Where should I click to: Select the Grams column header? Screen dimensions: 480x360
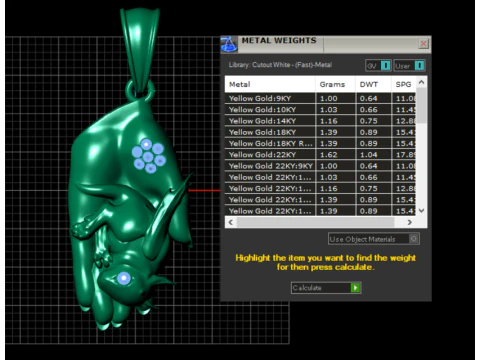point(335,84)
